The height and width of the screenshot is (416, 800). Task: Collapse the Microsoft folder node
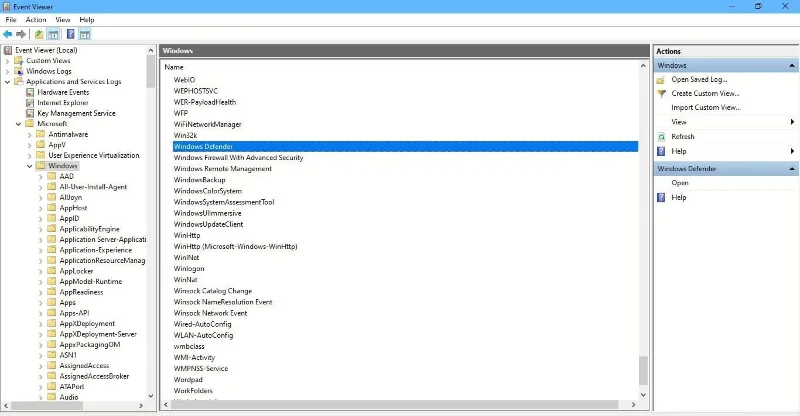coord(18,124)
